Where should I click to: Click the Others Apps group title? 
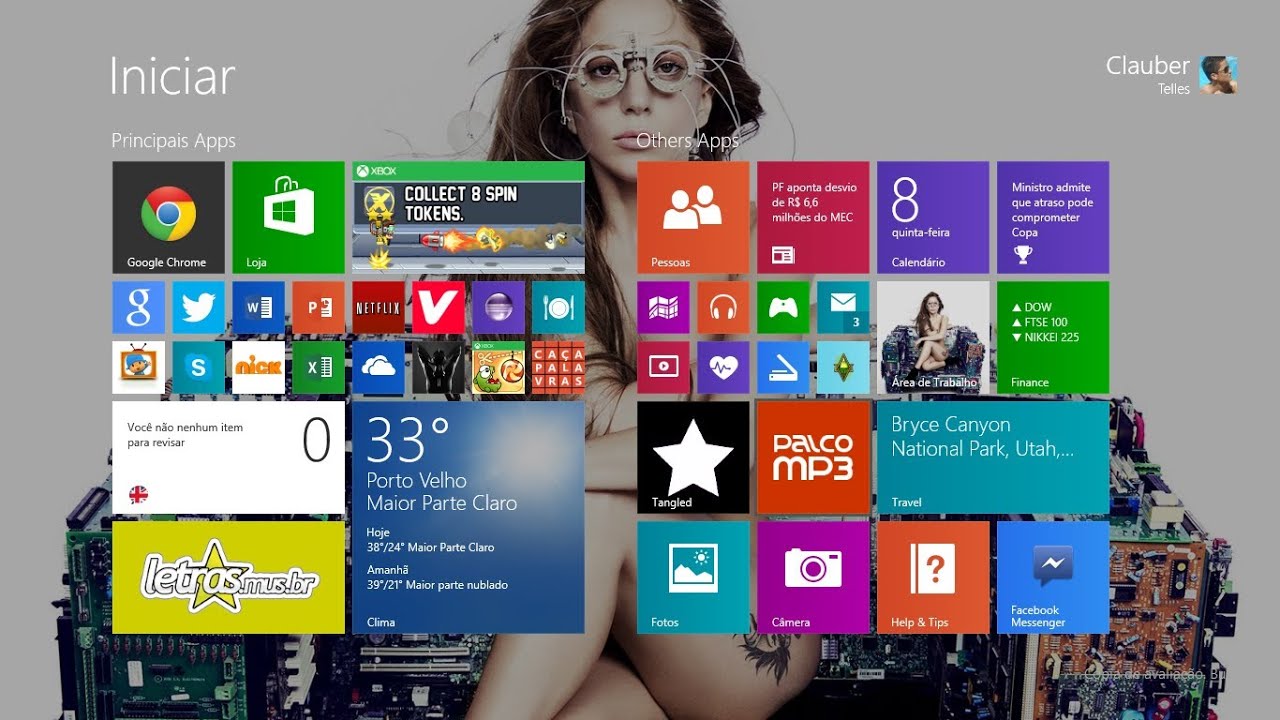pyautogui.click(x=688, y=141)
